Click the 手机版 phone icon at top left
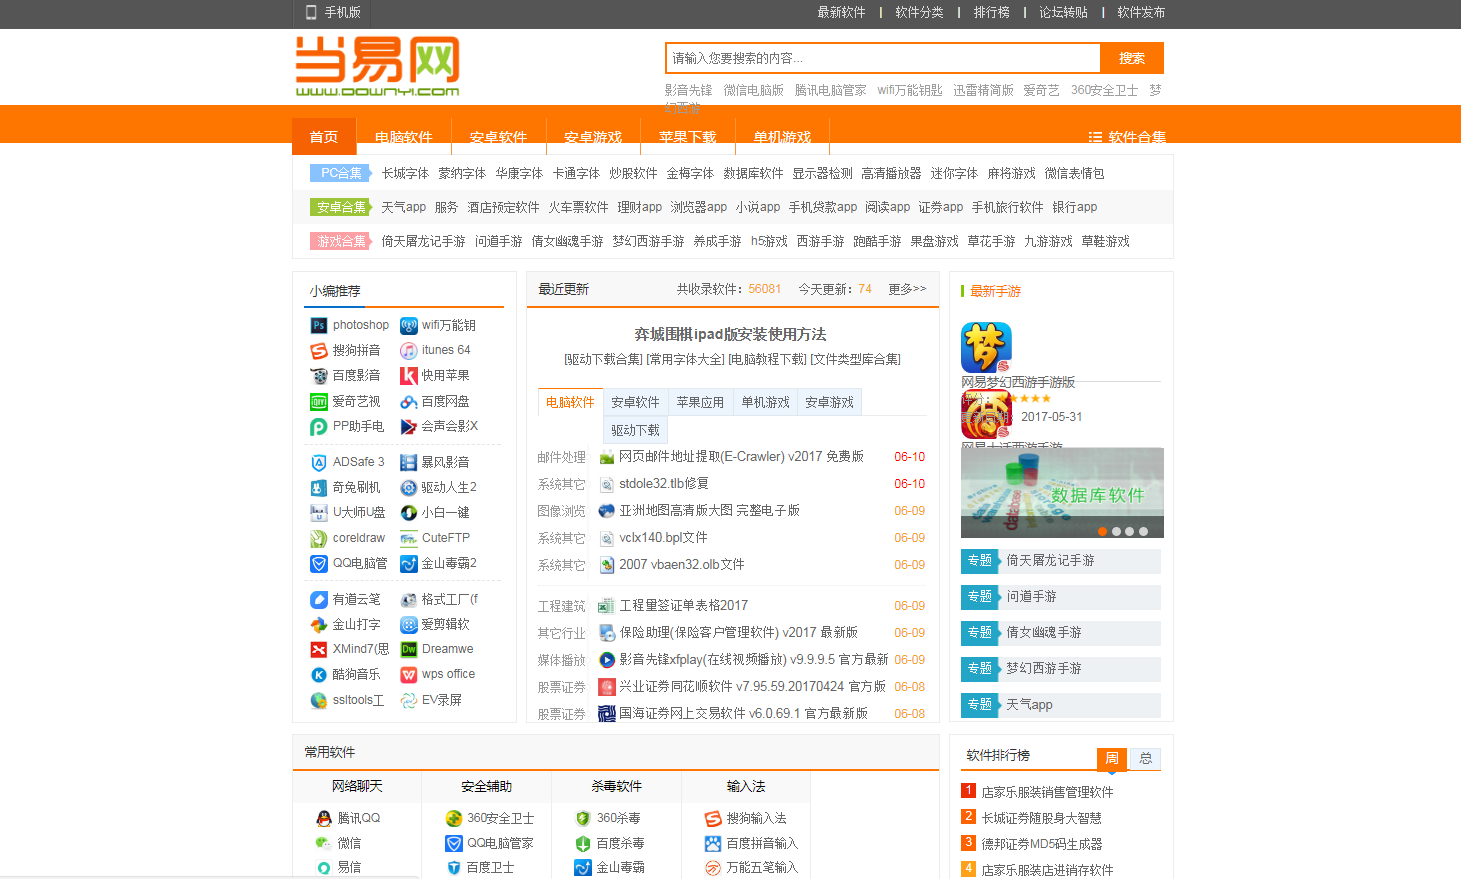The height and width of the screenshot is (879, 1461). pos(310,13)
